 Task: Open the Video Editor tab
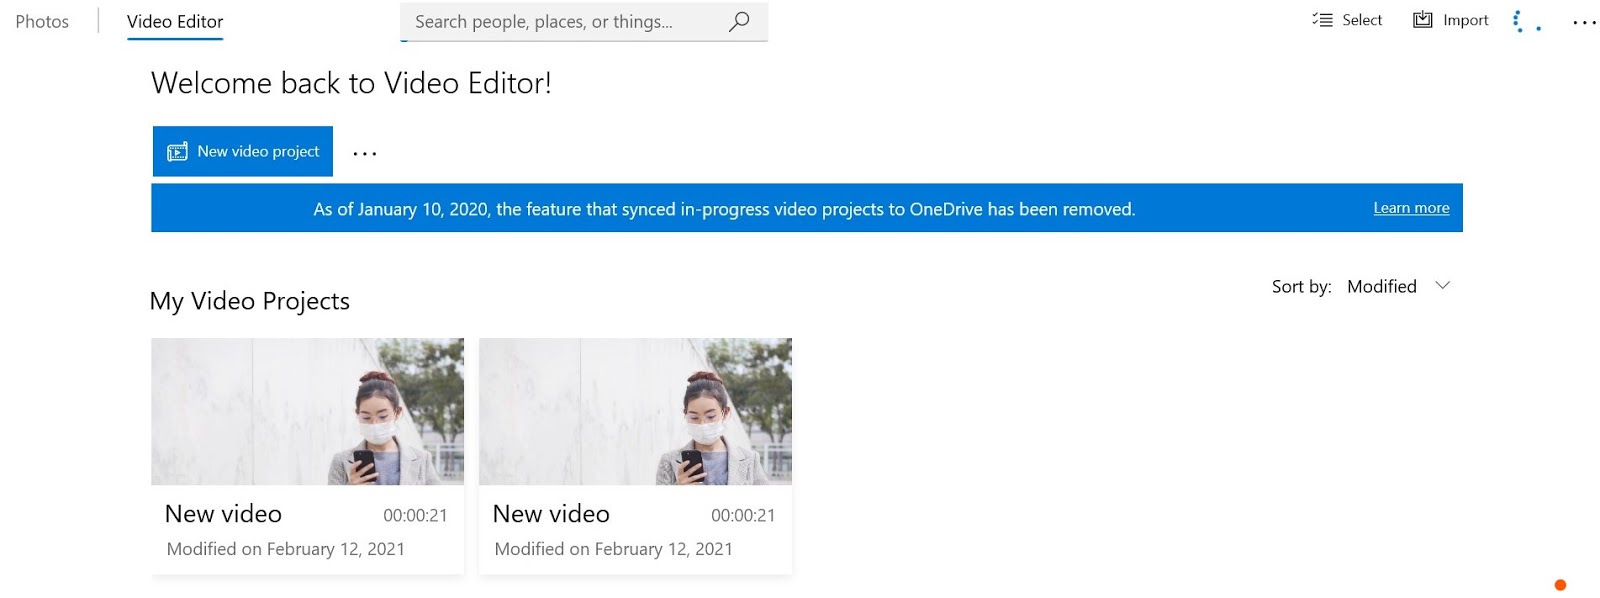click(175, 21)
